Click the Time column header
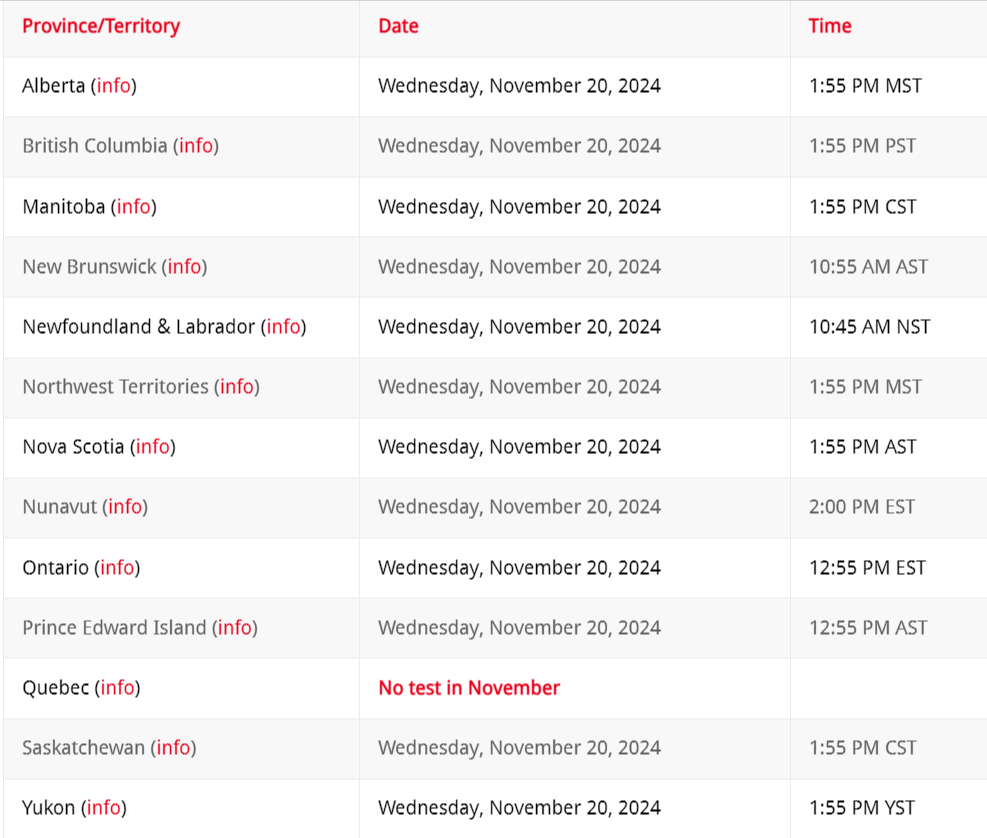The height and width of the screenshot is (838, 987). 830,26
